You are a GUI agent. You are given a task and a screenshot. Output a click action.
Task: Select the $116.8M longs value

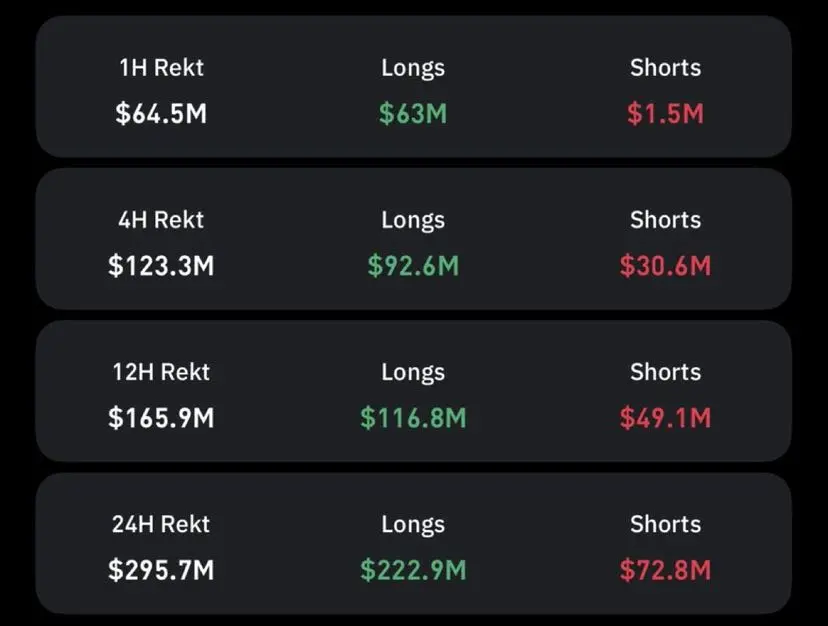(413, 417)
